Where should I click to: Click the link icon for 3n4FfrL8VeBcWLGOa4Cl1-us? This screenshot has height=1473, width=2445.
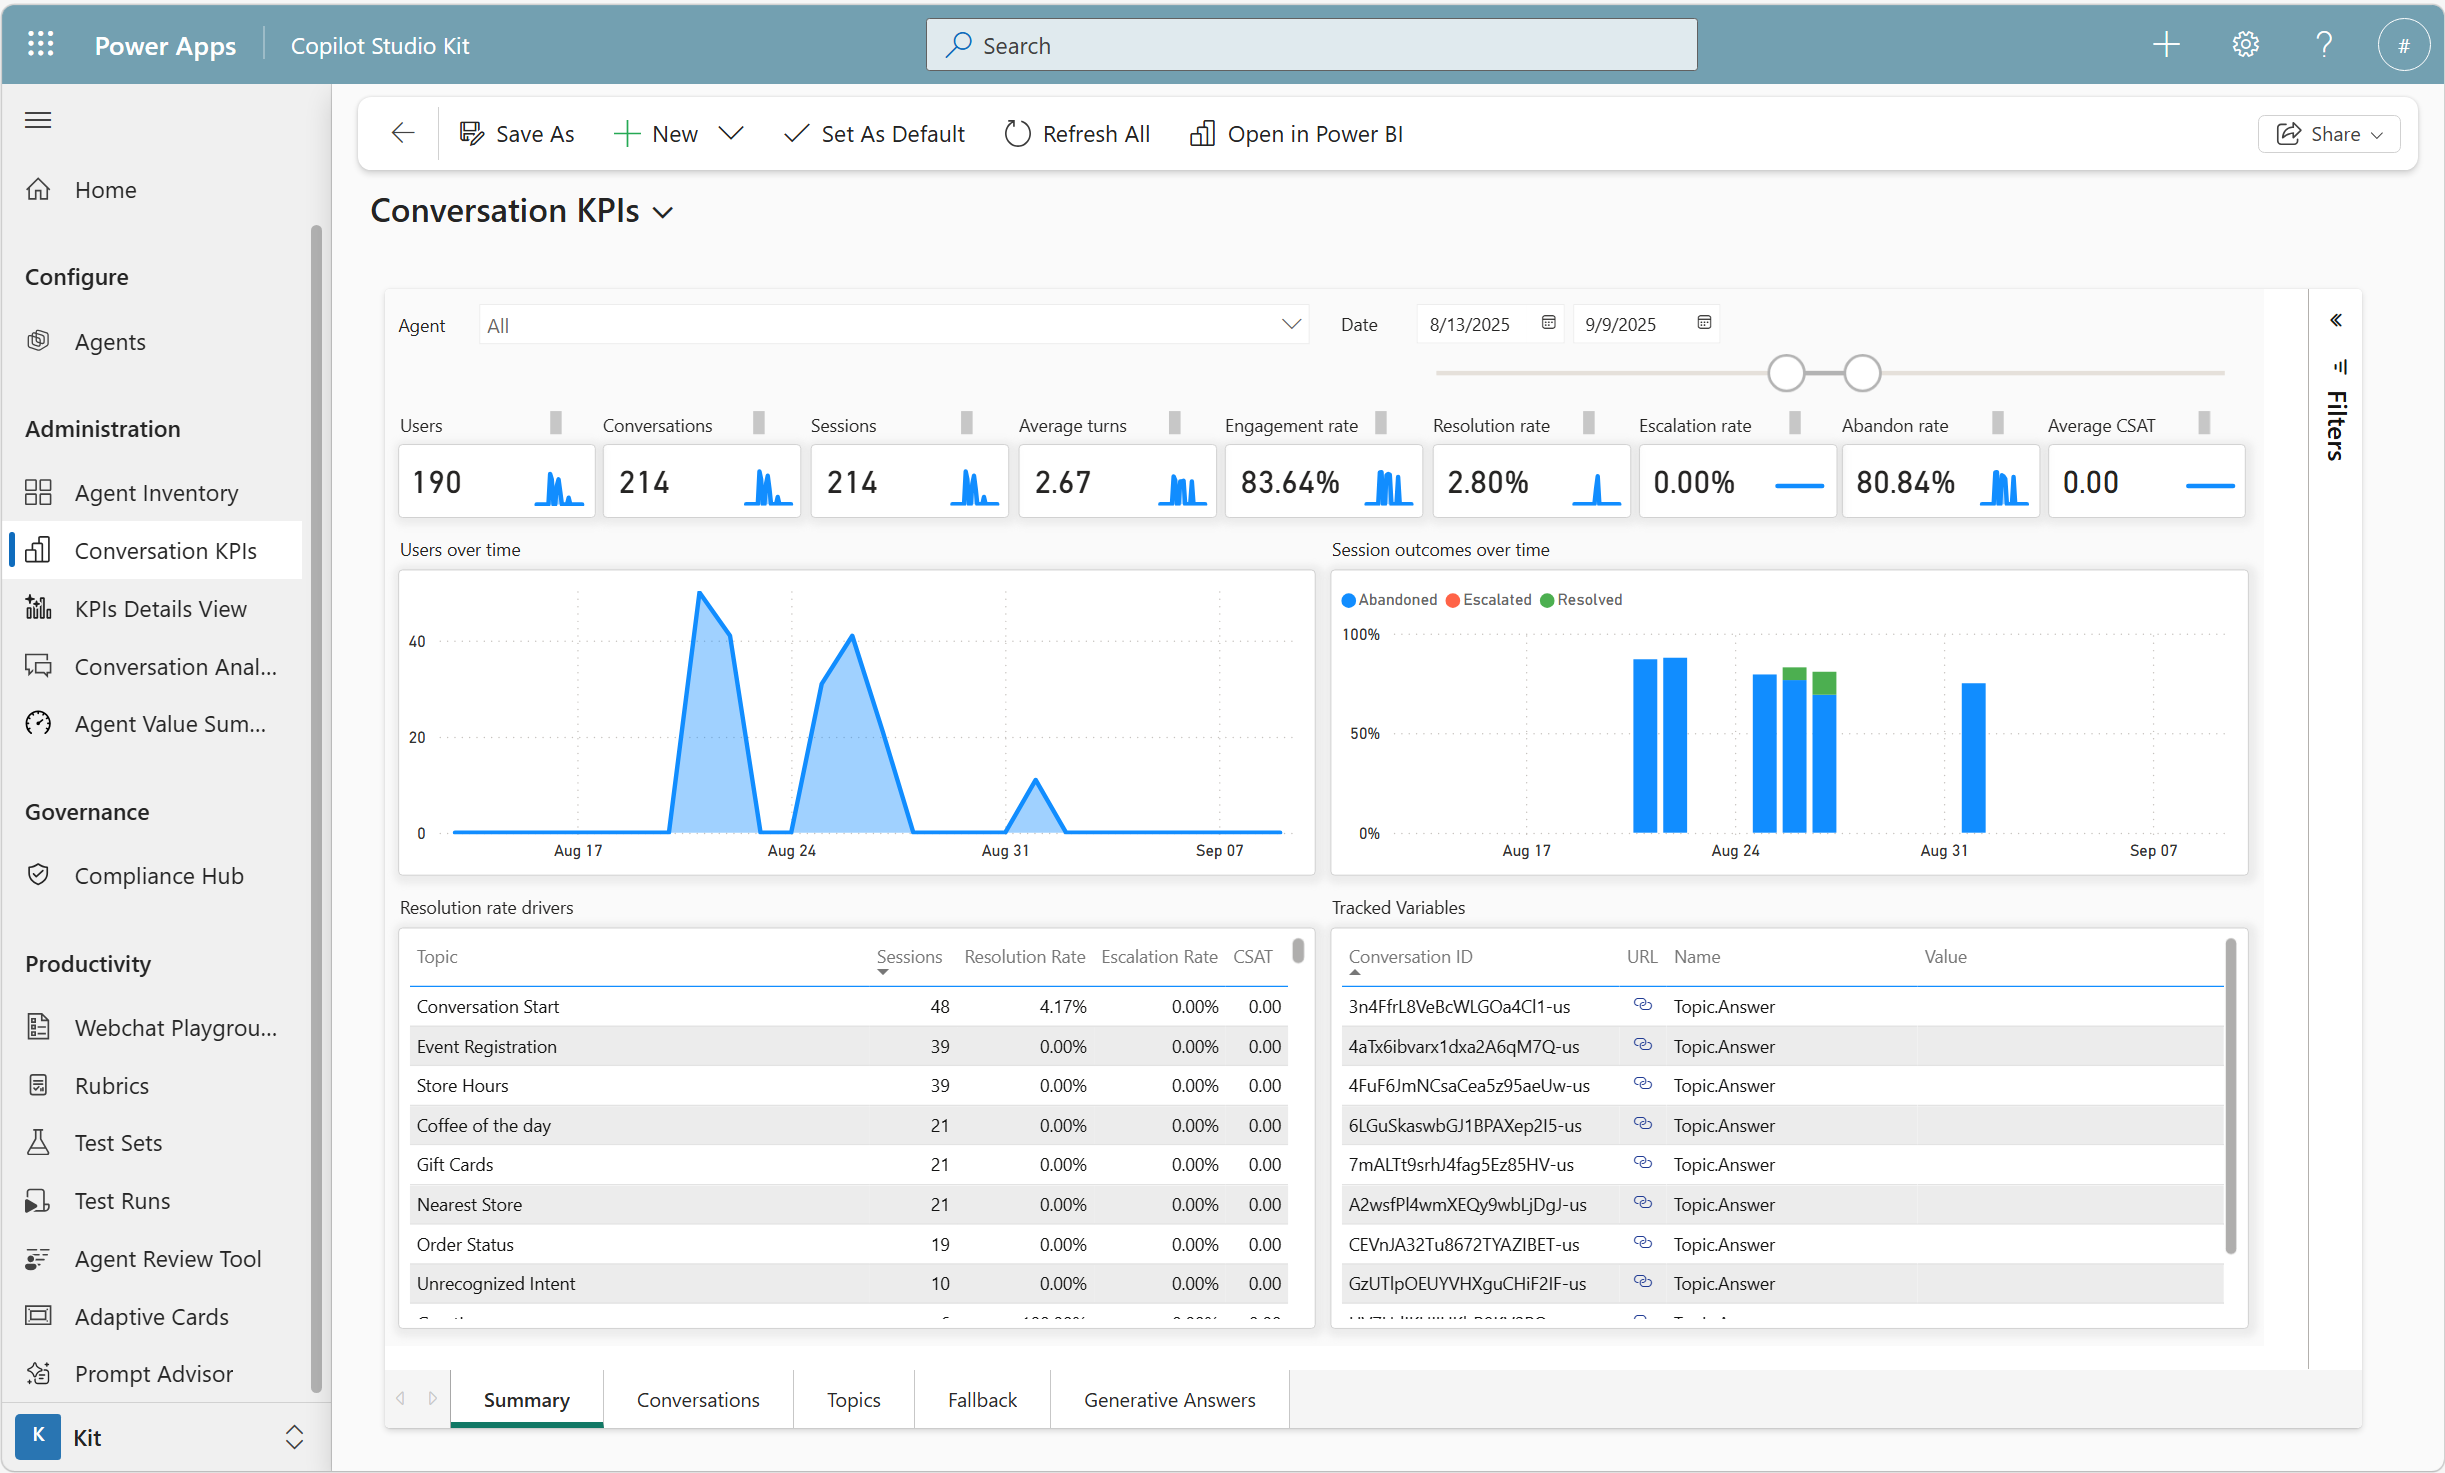coord(1642,1005)
